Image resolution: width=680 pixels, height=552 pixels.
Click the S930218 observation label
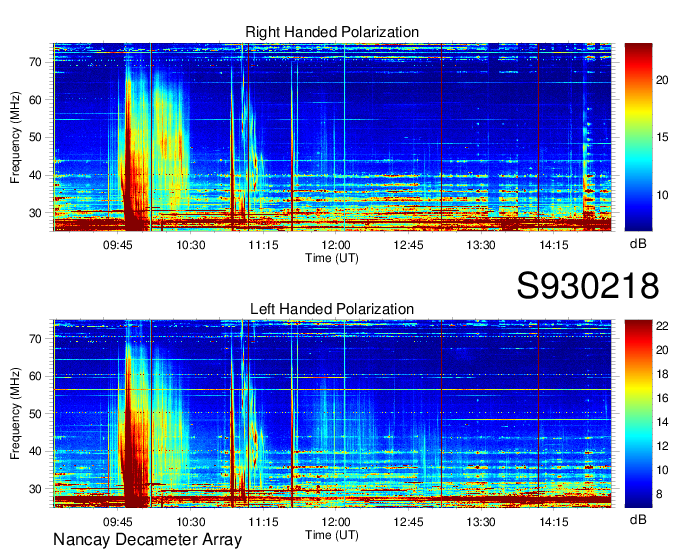[588, 286]
